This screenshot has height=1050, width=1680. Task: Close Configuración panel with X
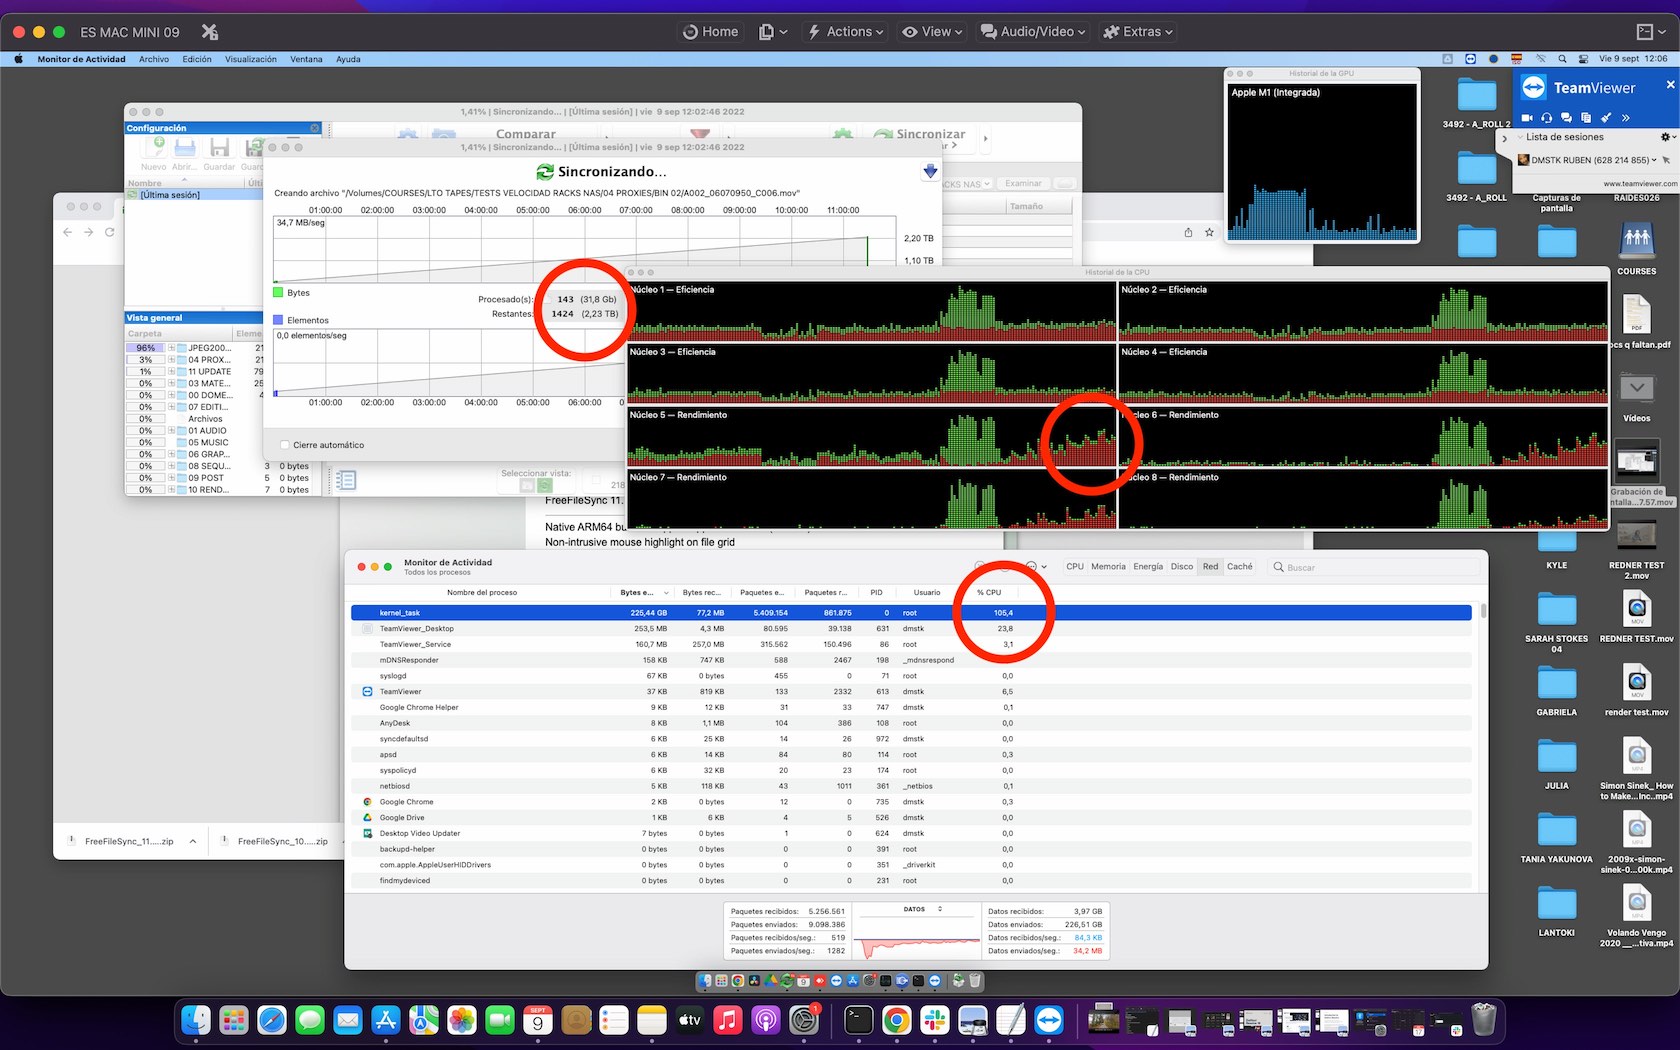pos(315,128)
